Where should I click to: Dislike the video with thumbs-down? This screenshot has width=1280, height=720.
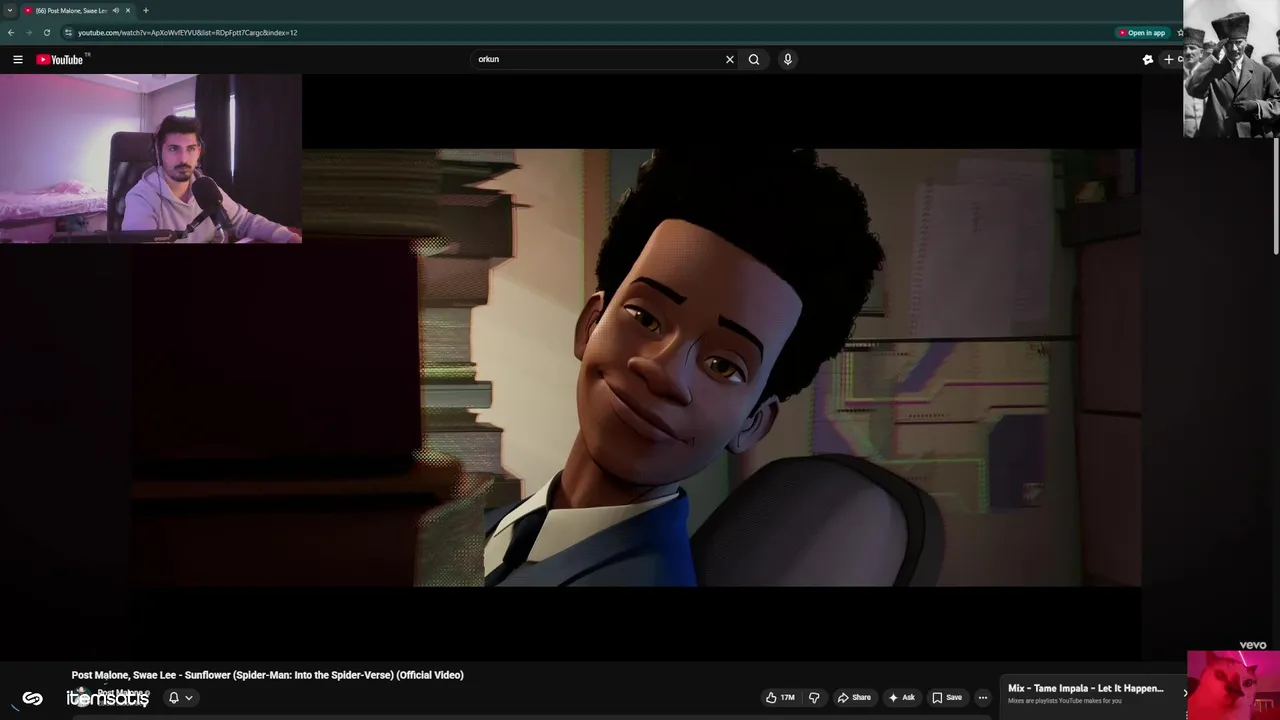click(814, 697)
